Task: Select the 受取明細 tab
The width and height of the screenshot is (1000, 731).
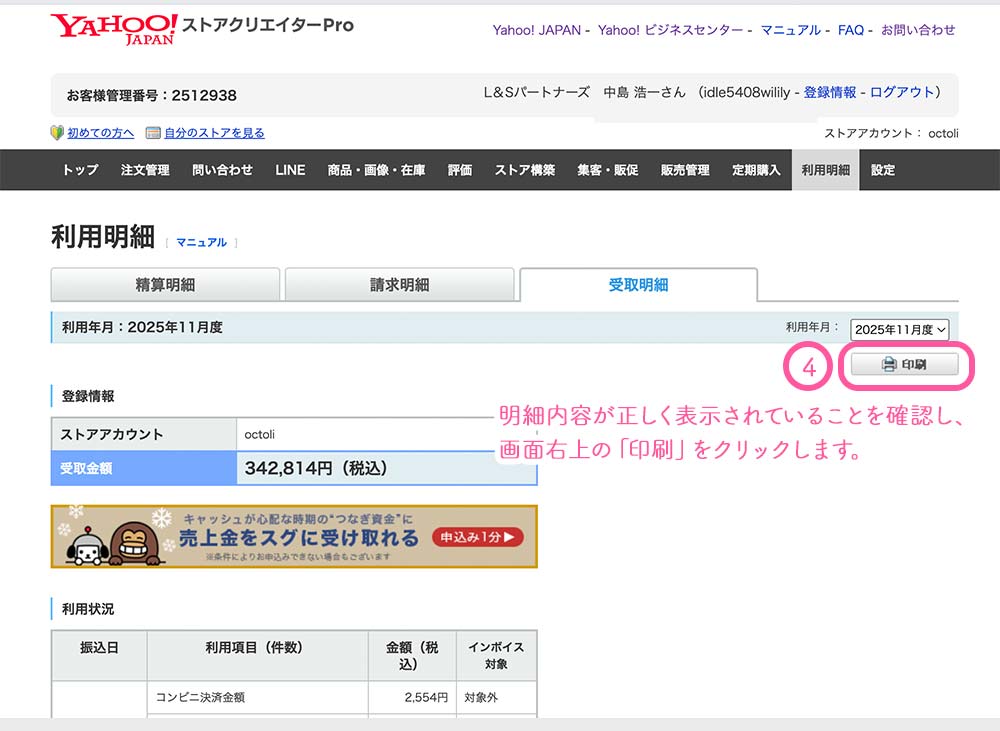Action: (x=638, y=285)
